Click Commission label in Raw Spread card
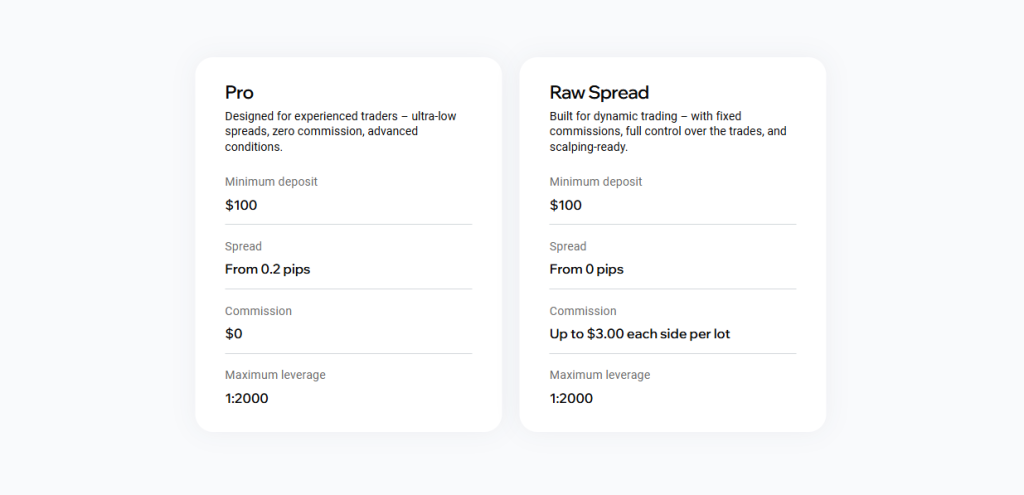Screen dimensions: 1024x495 point(583,311)
